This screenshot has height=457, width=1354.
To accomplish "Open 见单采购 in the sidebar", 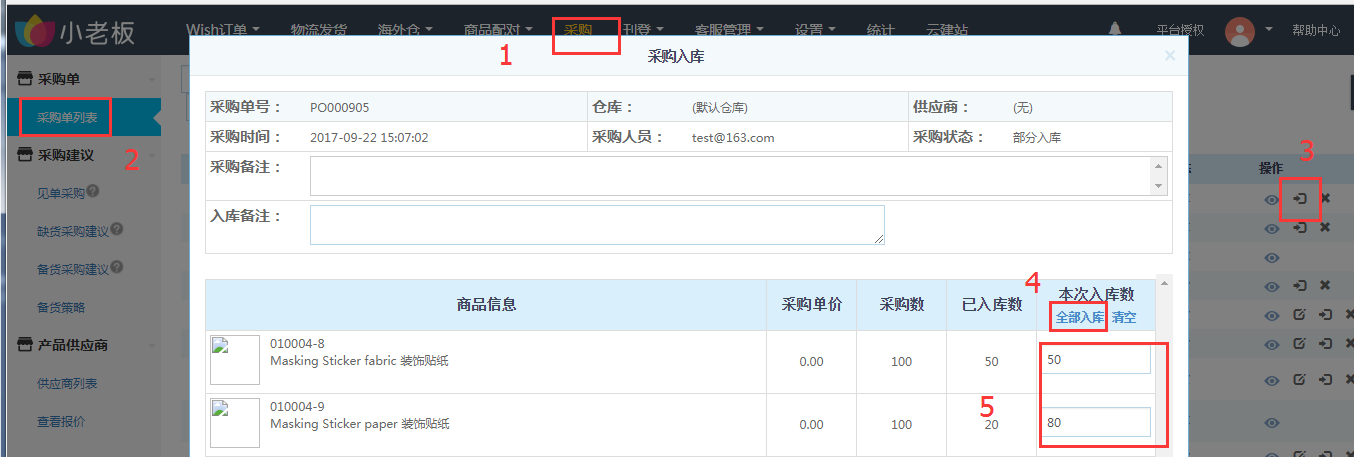I will click(x=61, y=192).
